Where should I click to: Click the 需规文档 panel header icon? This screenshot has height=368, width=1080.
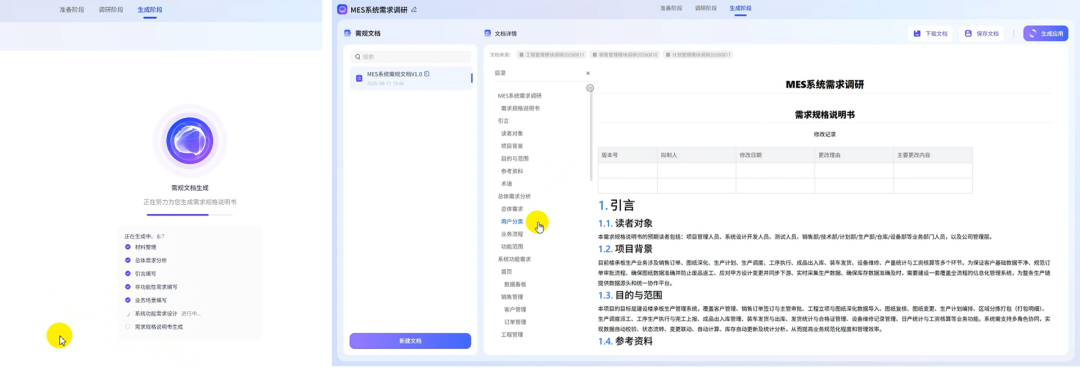tap(348, 33)
